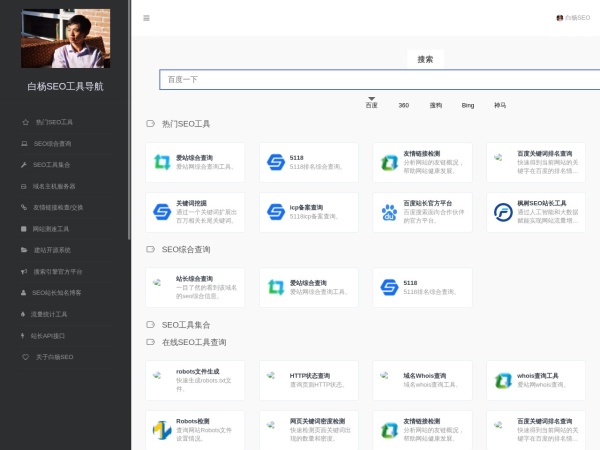Viewport: 600px width, 450px height.
Task: Click the user icon beside SEO站长知名博客
Action: [x=23, y=293]
